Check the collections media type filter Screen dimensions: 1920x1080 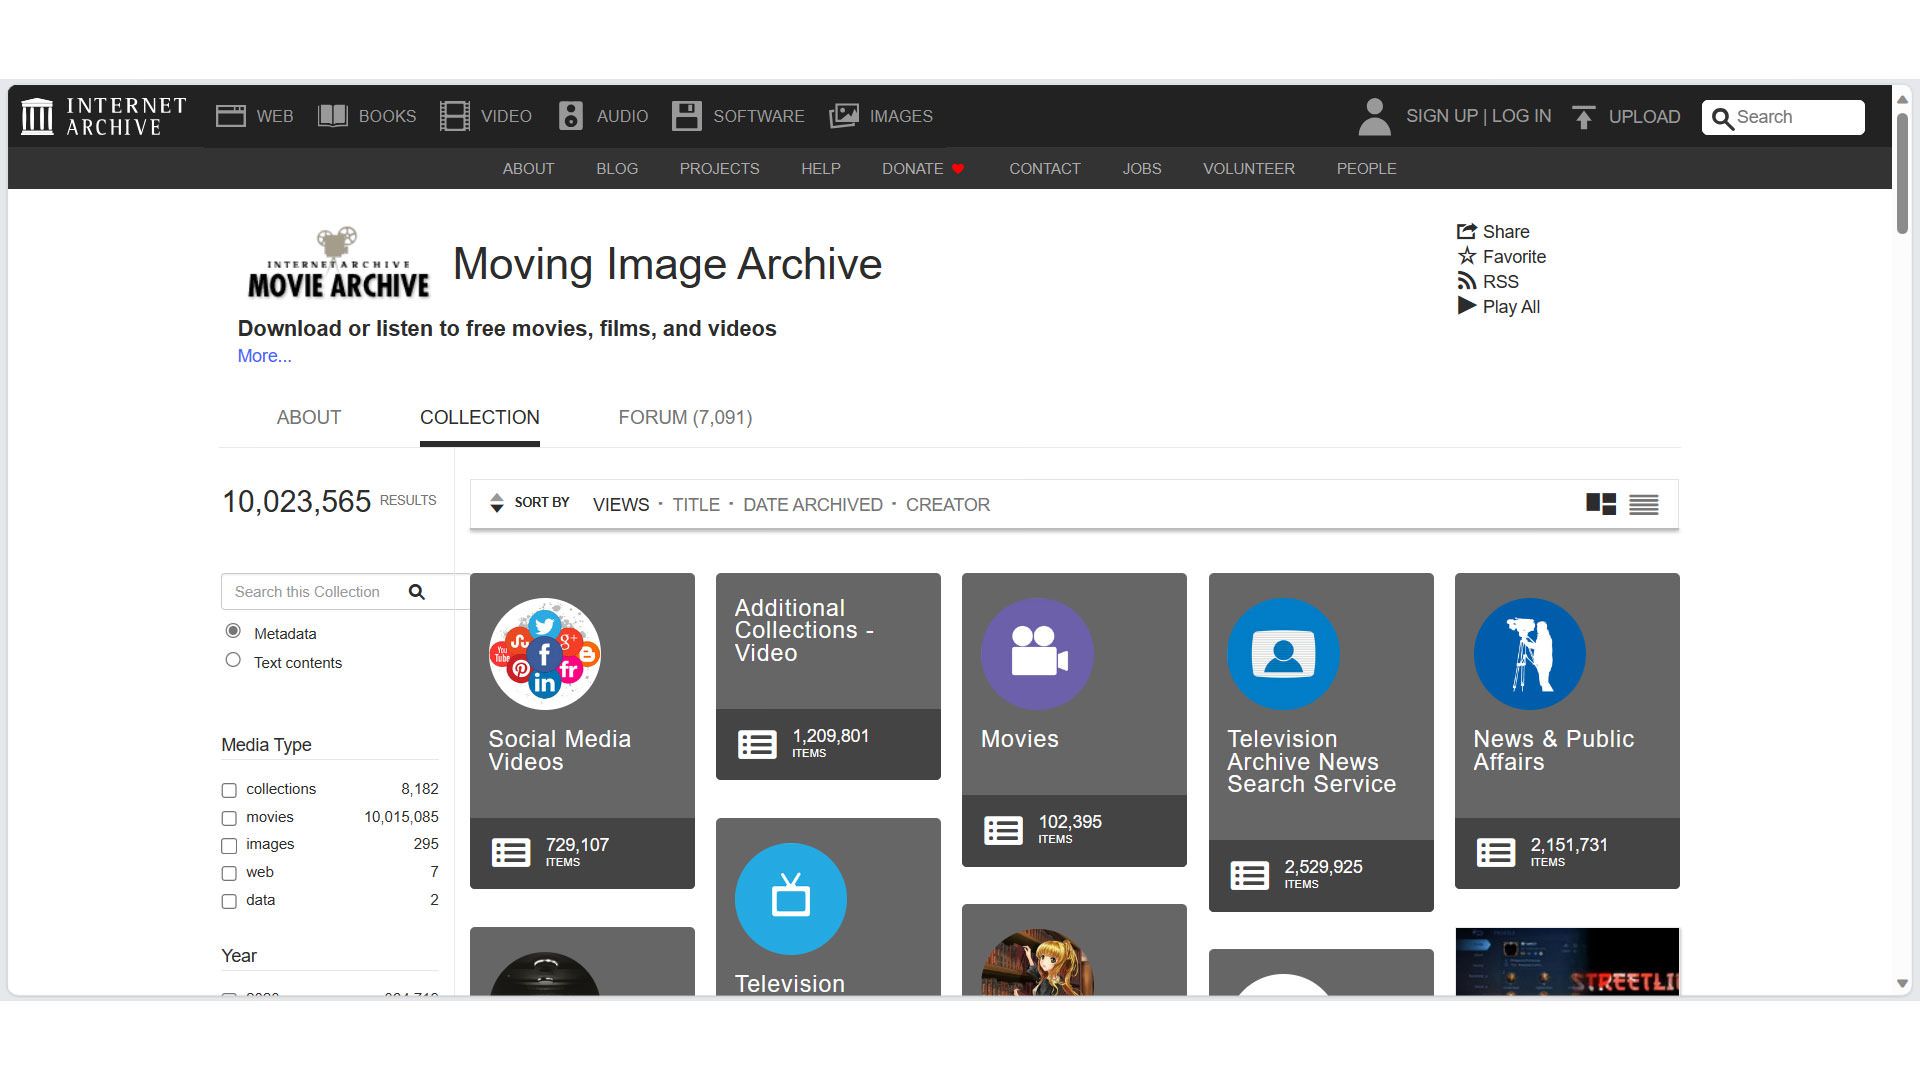(x=229, y=789)
